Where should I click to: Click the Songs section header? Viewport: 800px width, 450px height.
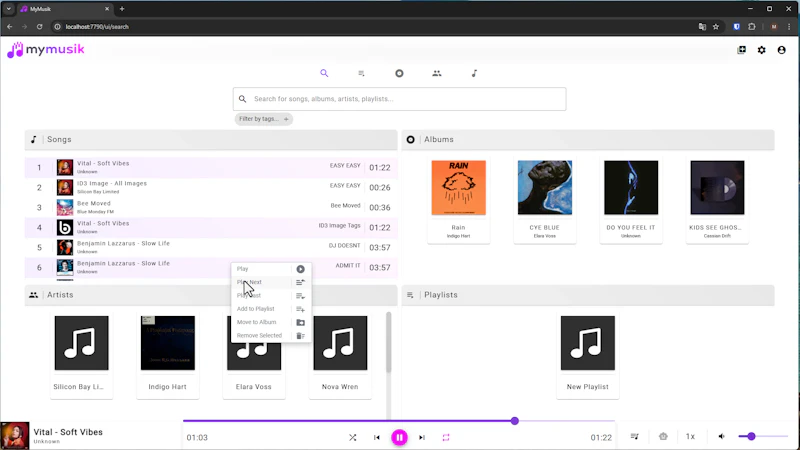point(211,140)
